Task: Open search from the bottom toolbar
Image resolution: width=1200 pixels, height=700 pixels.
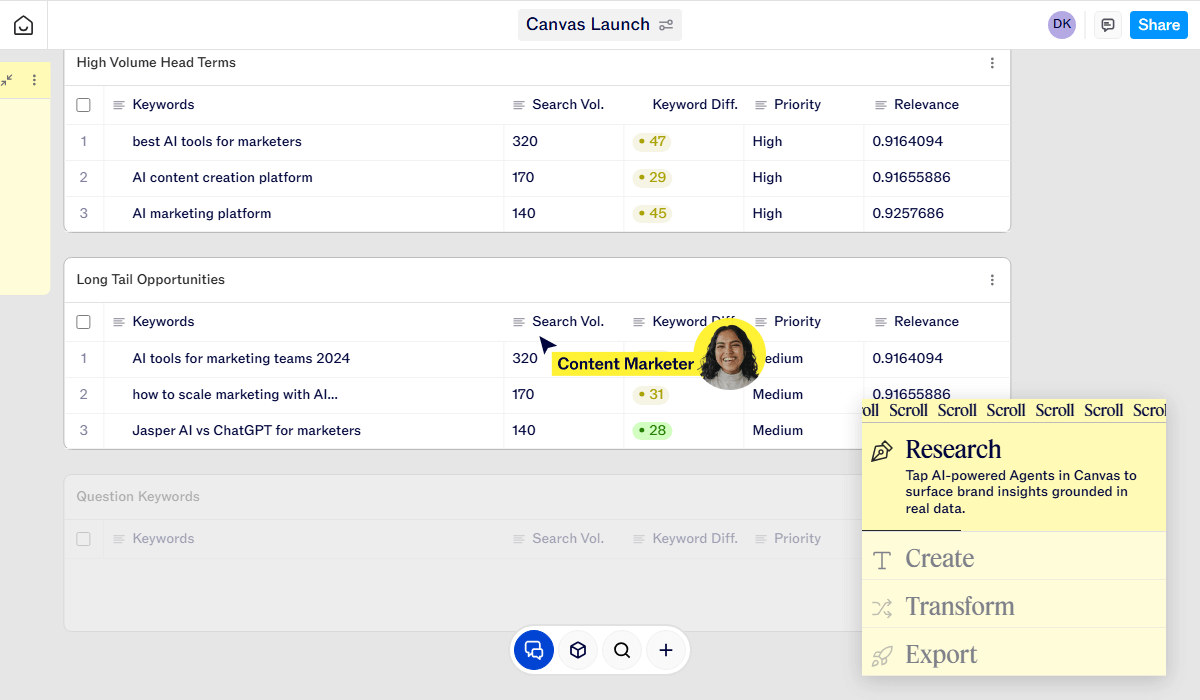Action: click(x=622, y=650)
